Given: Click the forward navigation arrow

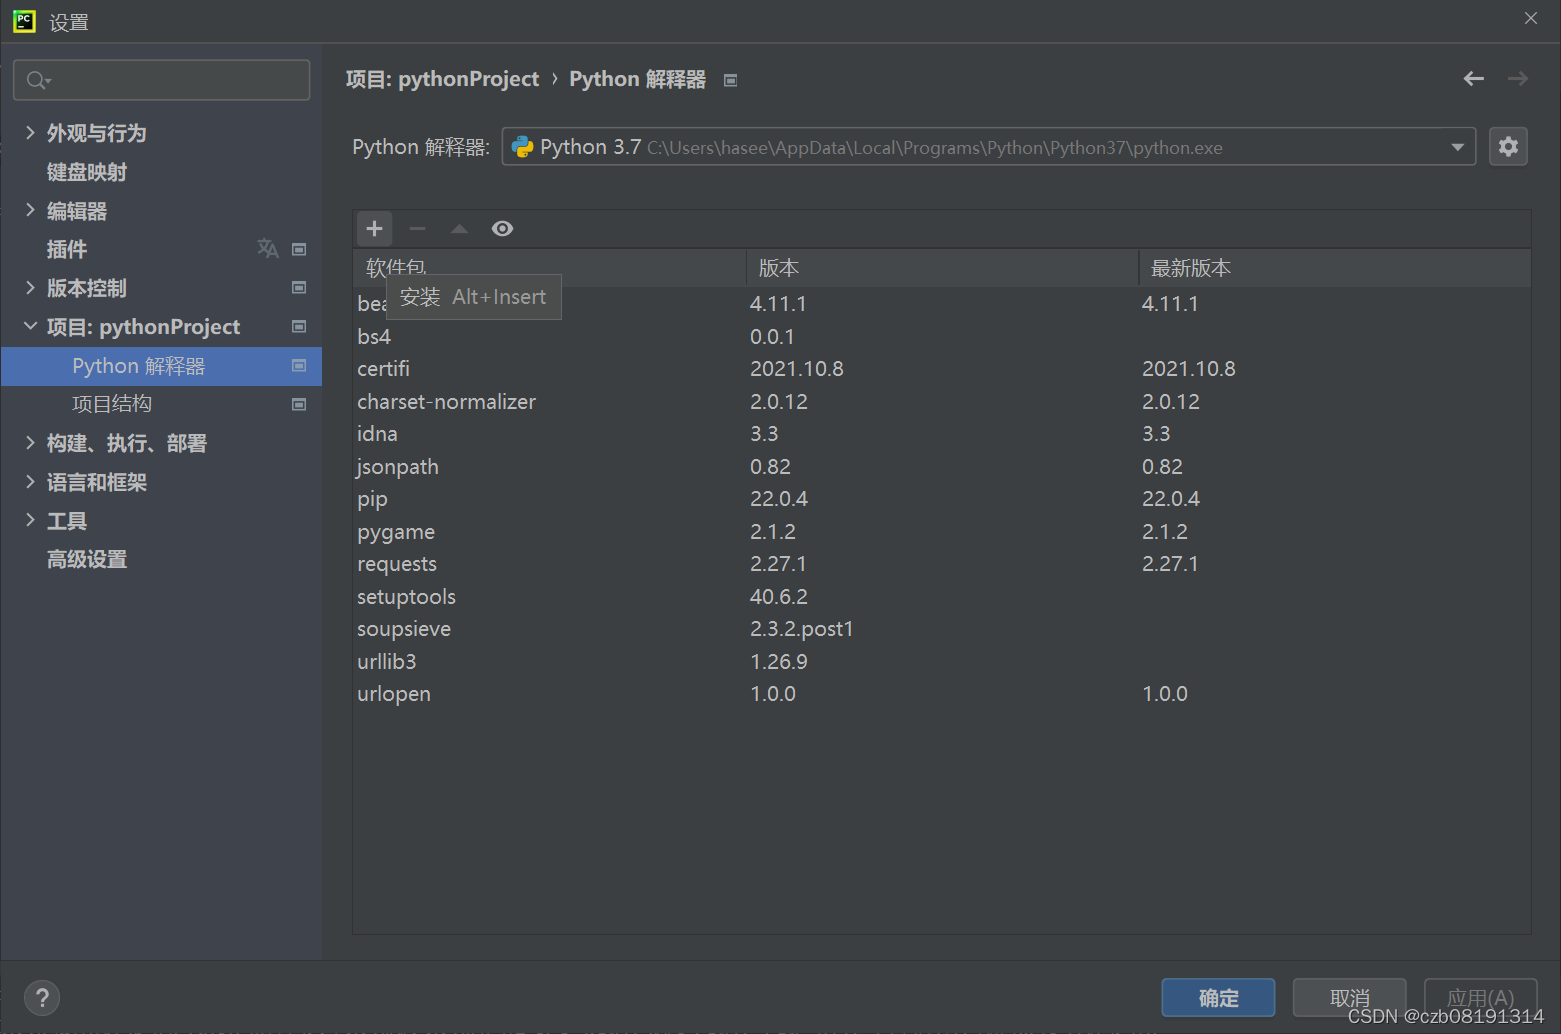Looking at the screenshot, I should click(x=1517, y=79).
